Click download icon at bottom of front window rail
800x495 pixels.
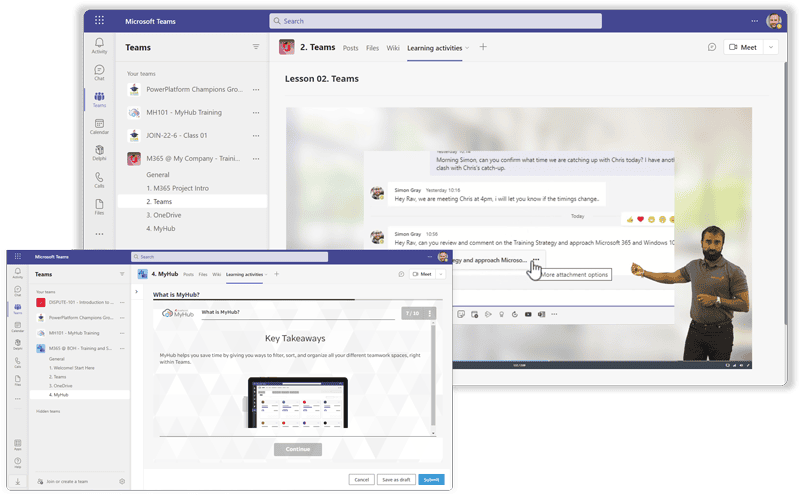18,481
